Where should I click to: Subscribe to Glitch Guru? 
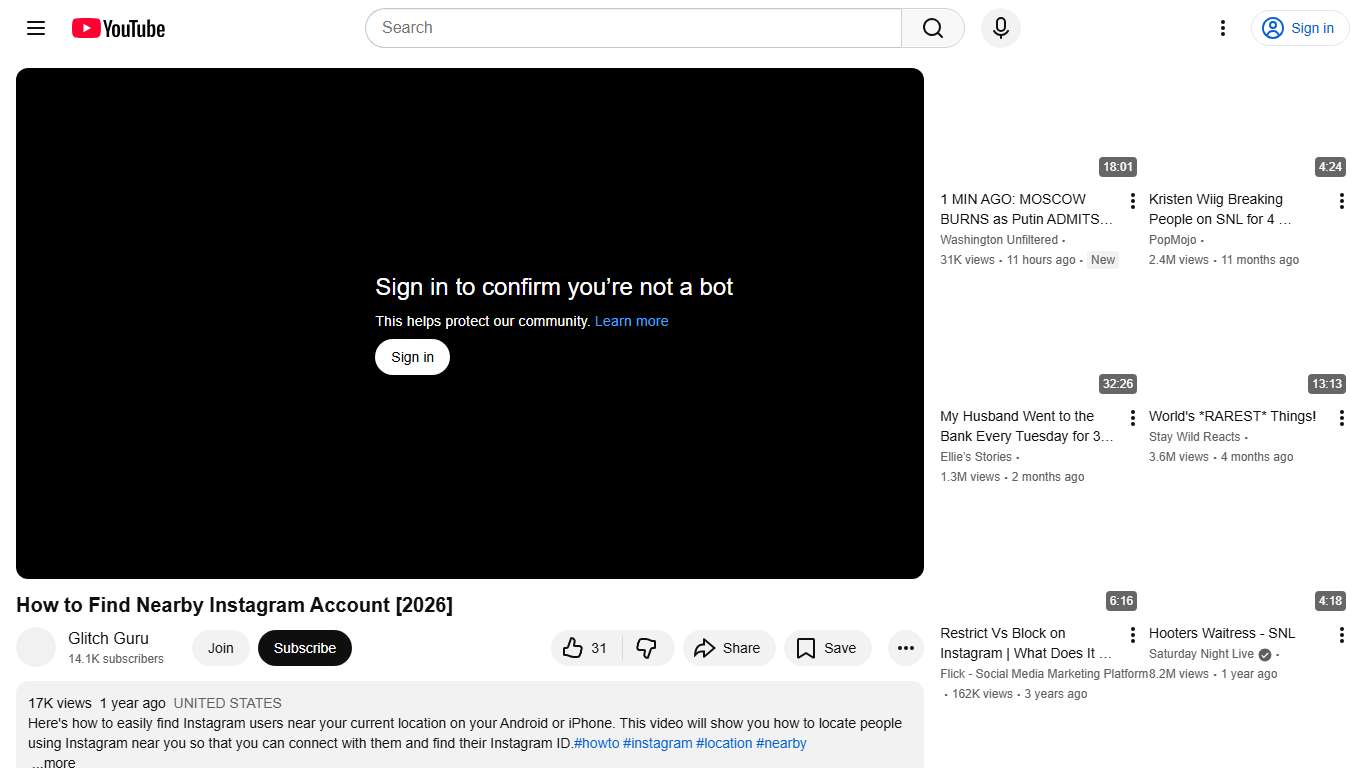tap(304, 648)
